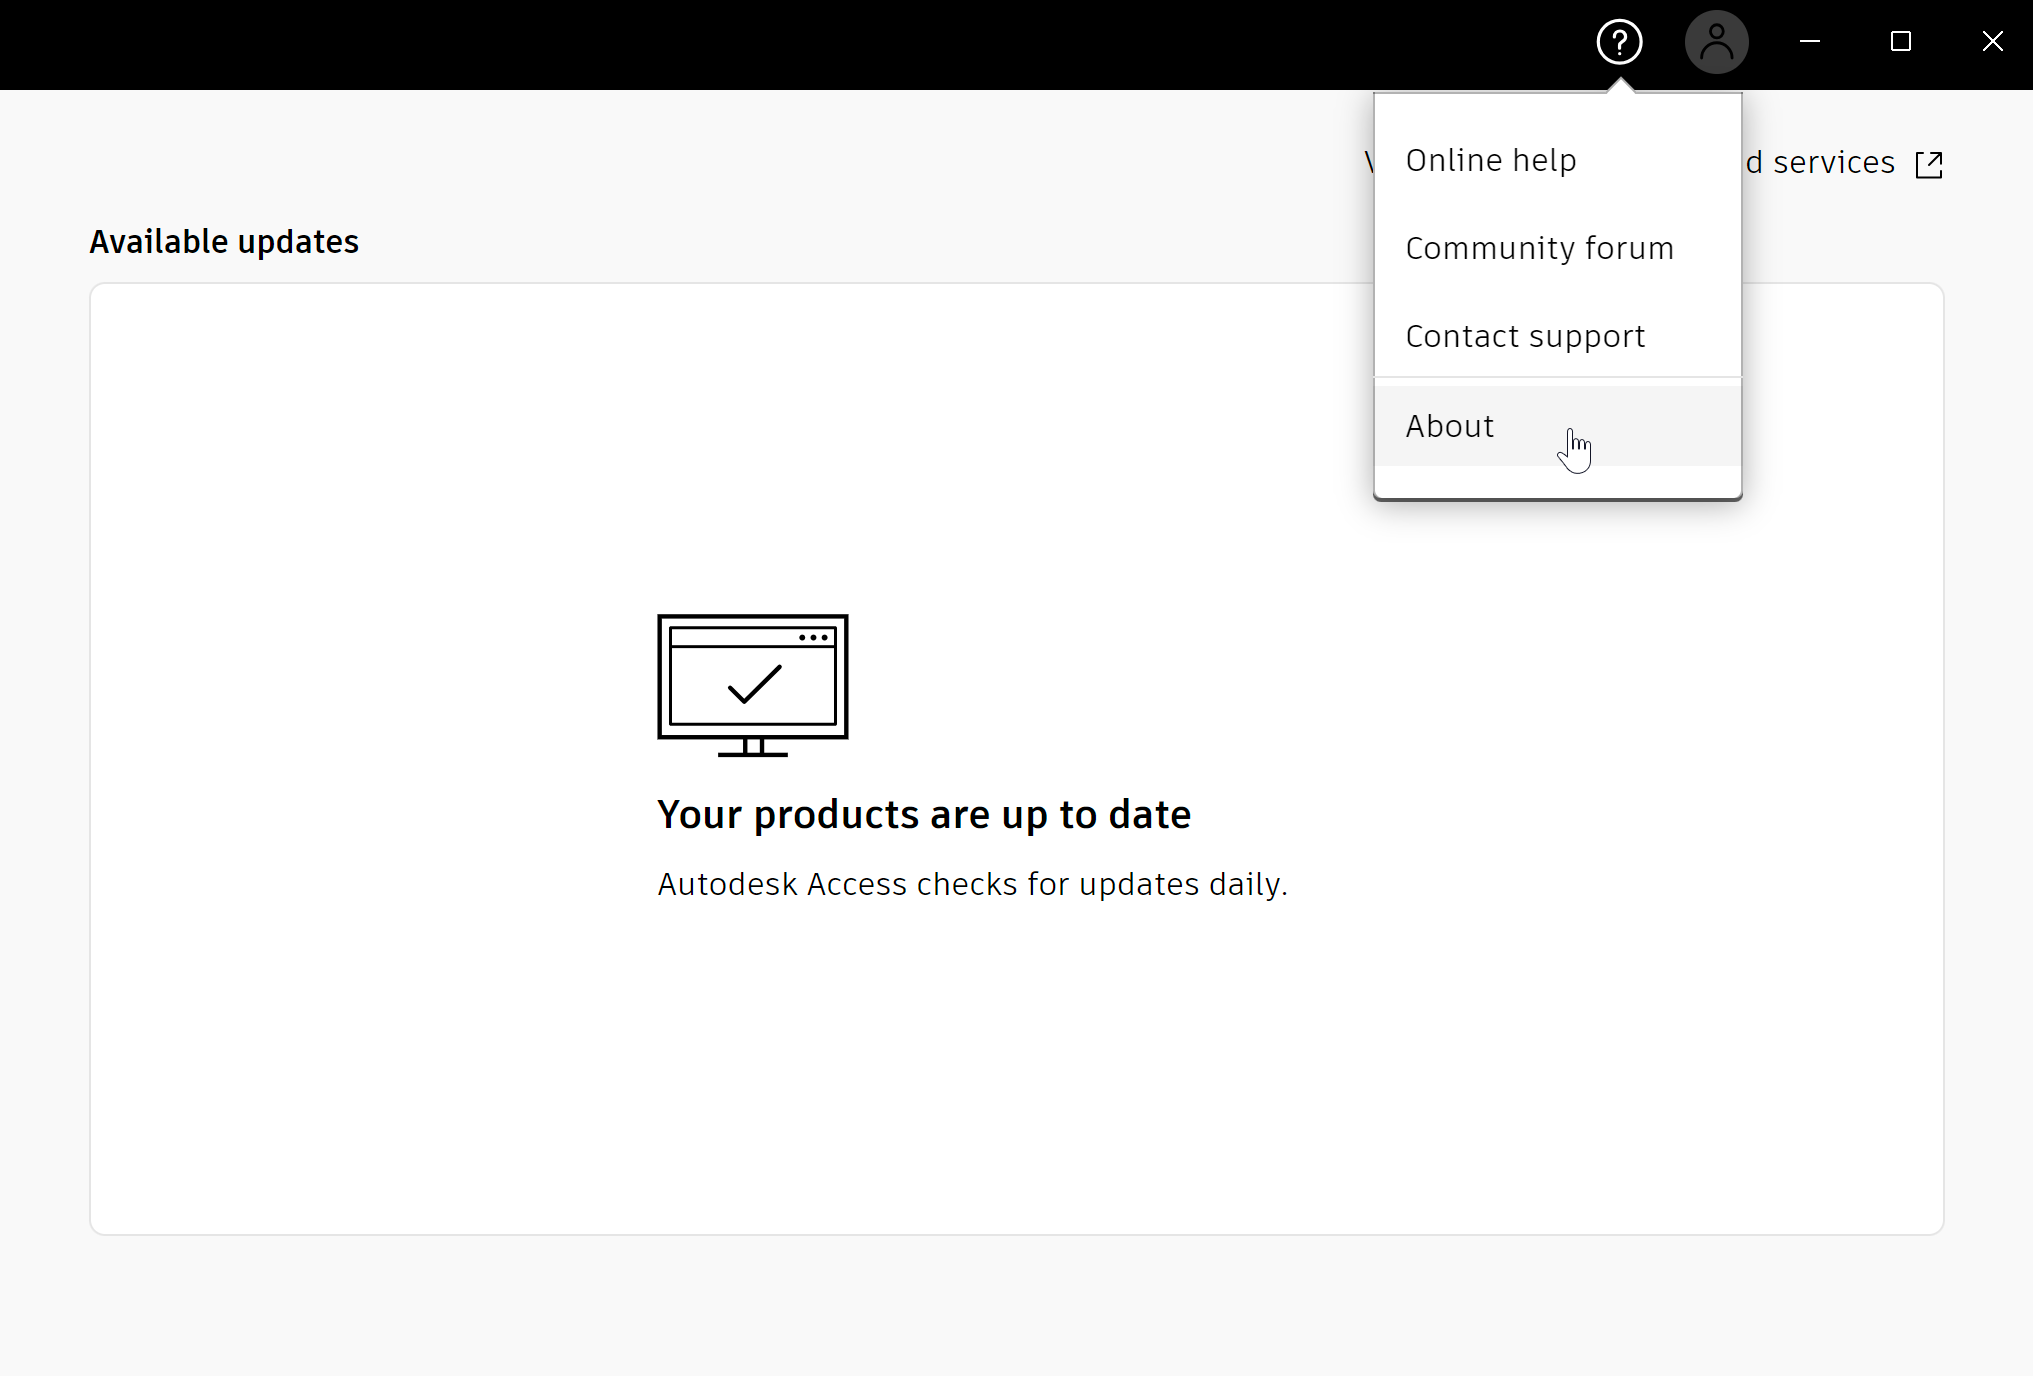Maximize the Autodesk Access window
Viewport: 2033px width, 1376px height.
[1900, 42]
